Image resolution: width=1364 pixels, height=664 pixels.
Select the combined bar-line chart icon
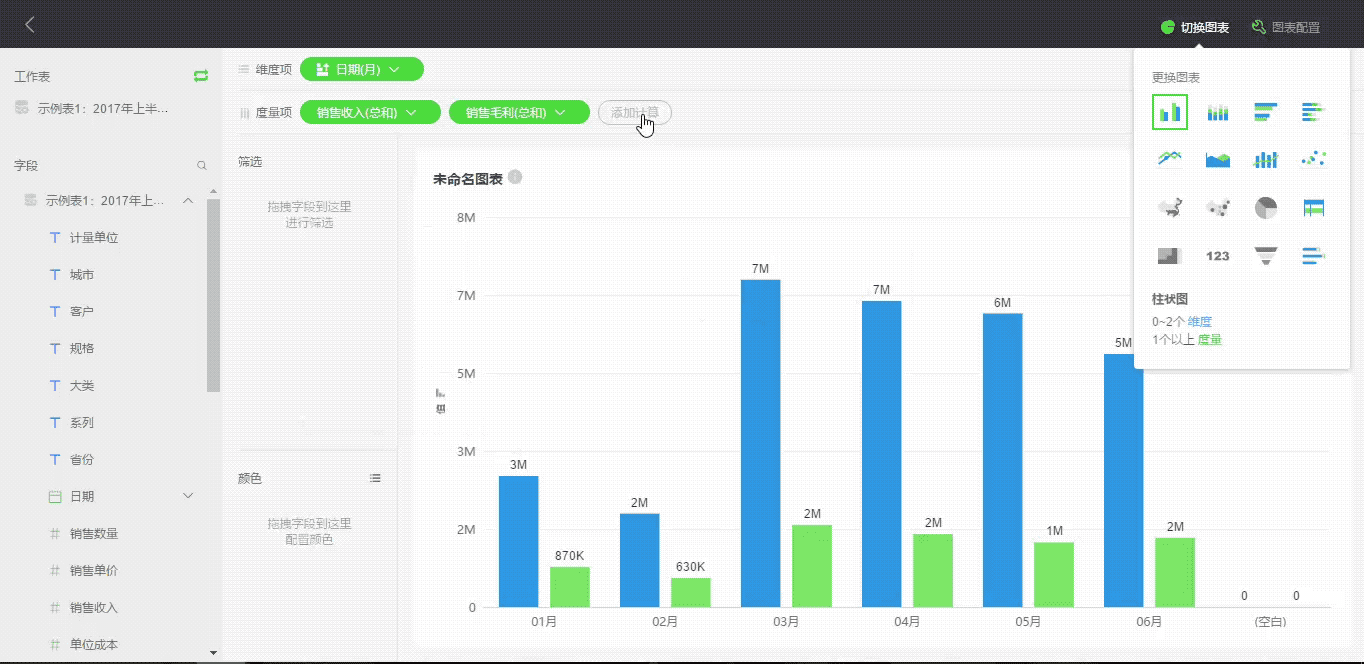1266,159
